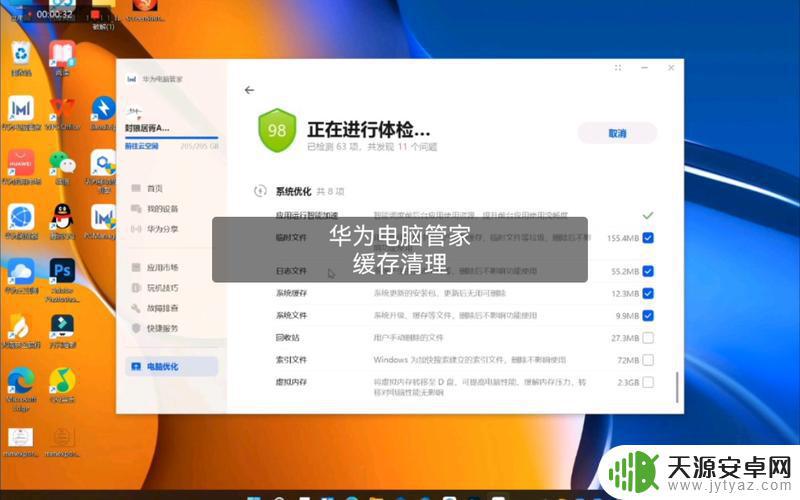Click the 系统文件 row label
This screenshot has height=500, width=800.
291,316
